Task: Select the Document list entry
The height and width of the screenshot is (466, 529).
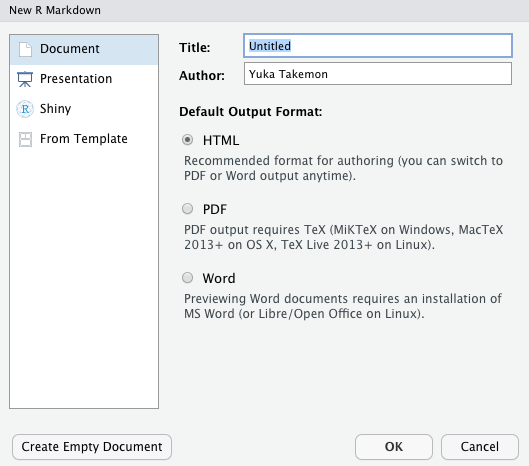Action: coord(84,49)
